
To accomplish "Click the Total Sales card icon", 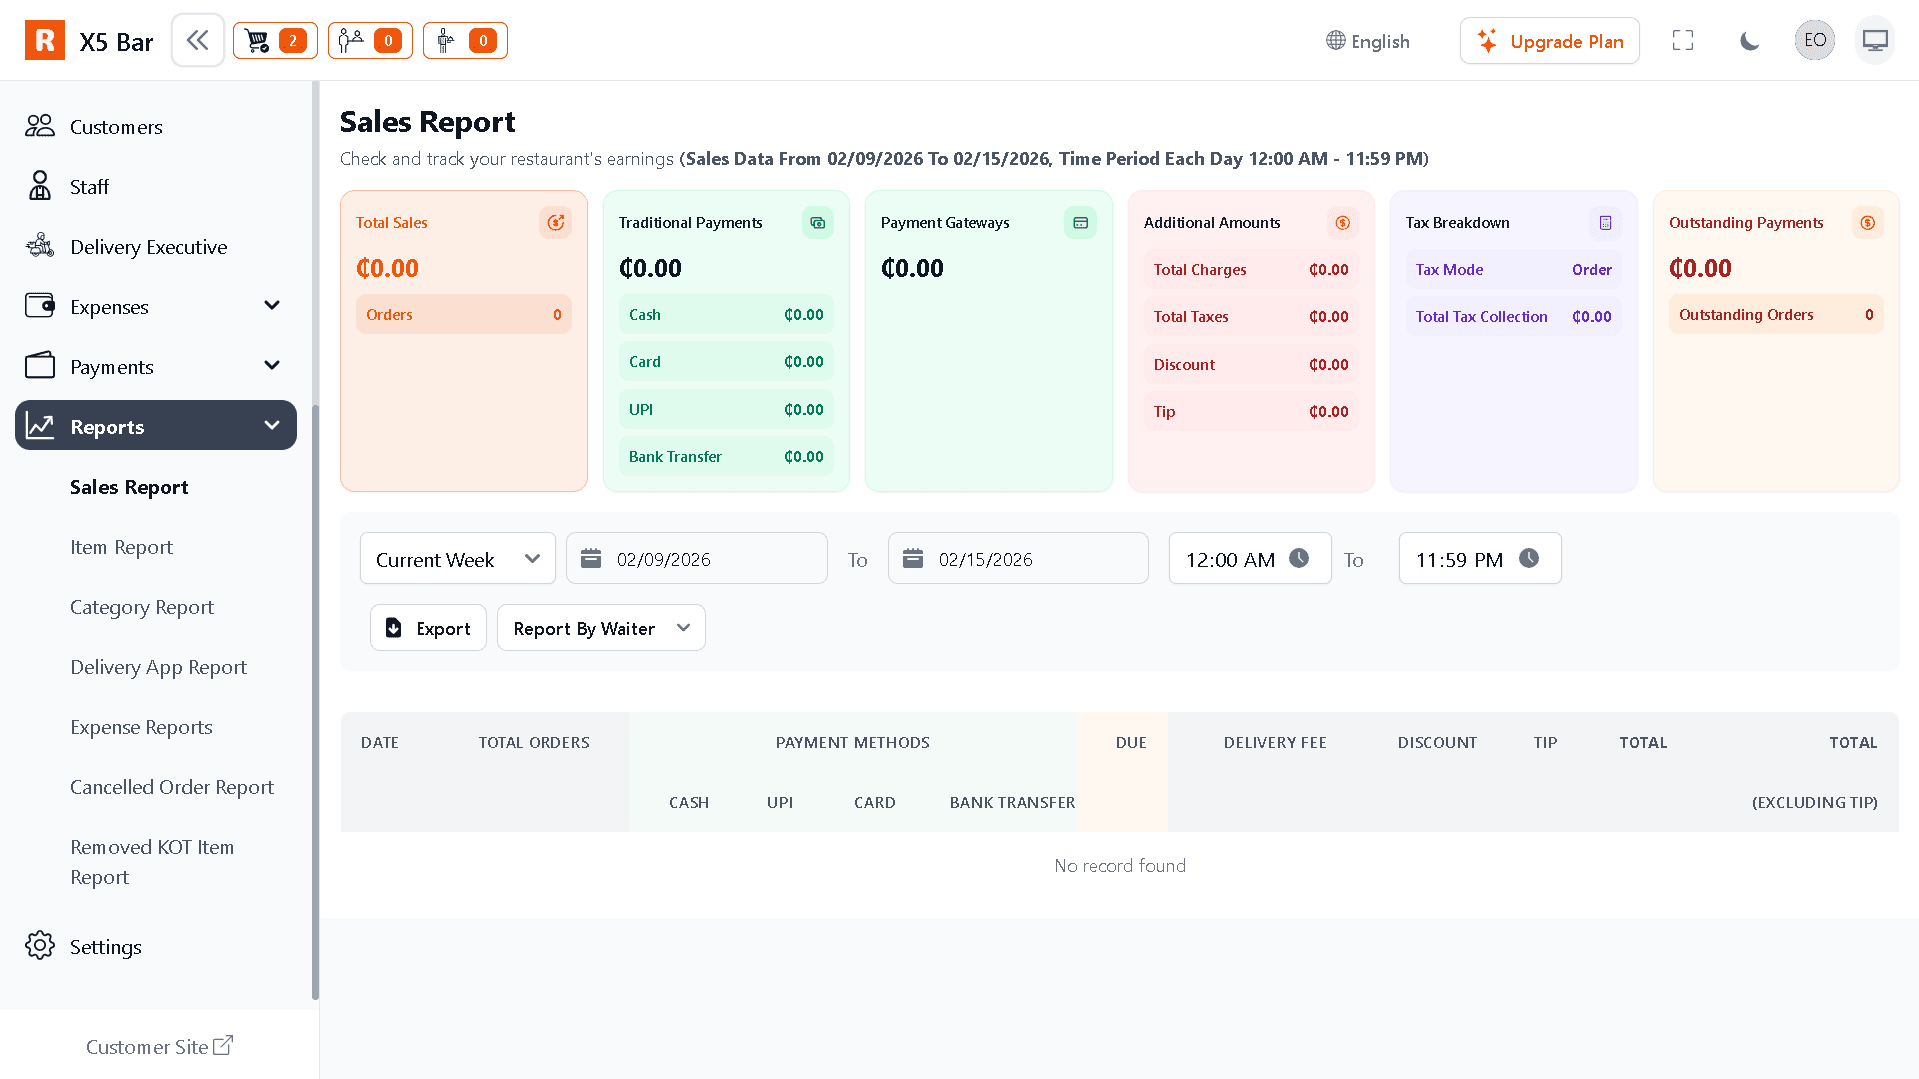I will coord(555,223).
